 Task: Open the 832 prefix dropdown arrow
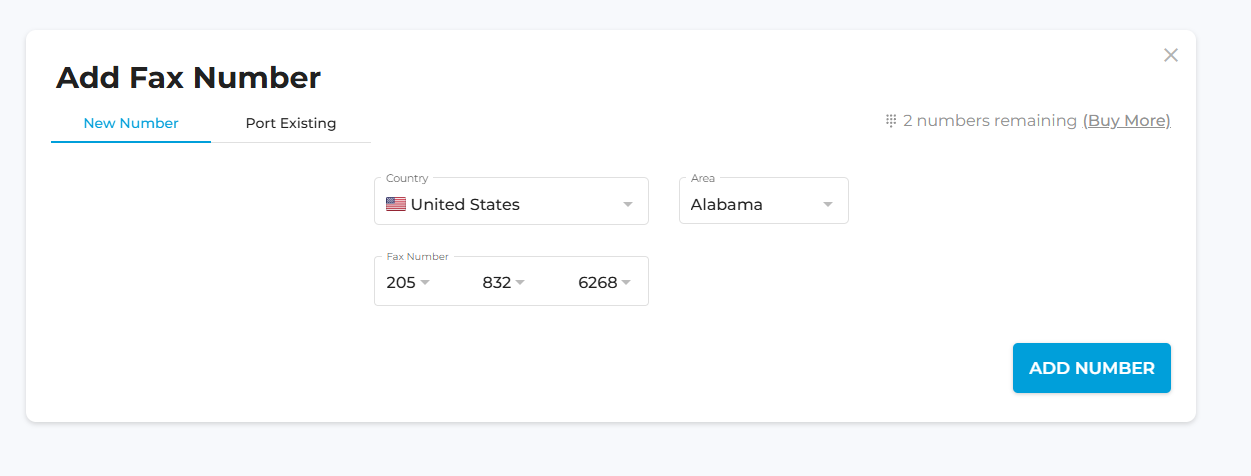pyautogui.click(x=520, y=282)
